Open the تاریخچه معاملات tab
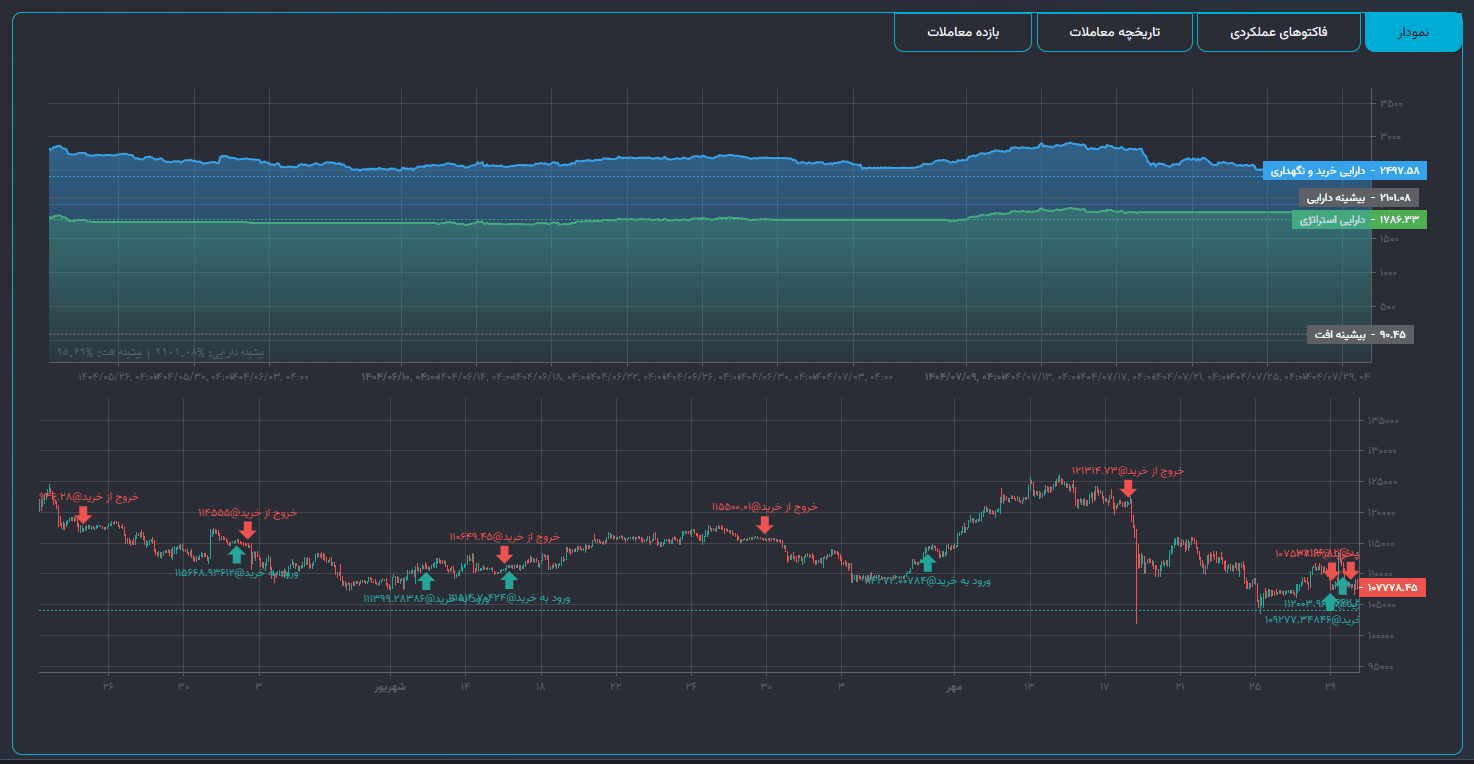Image resolution: width=1474 pixels, height=764 pixels. pyautogui.click(x=1114, y=32)
